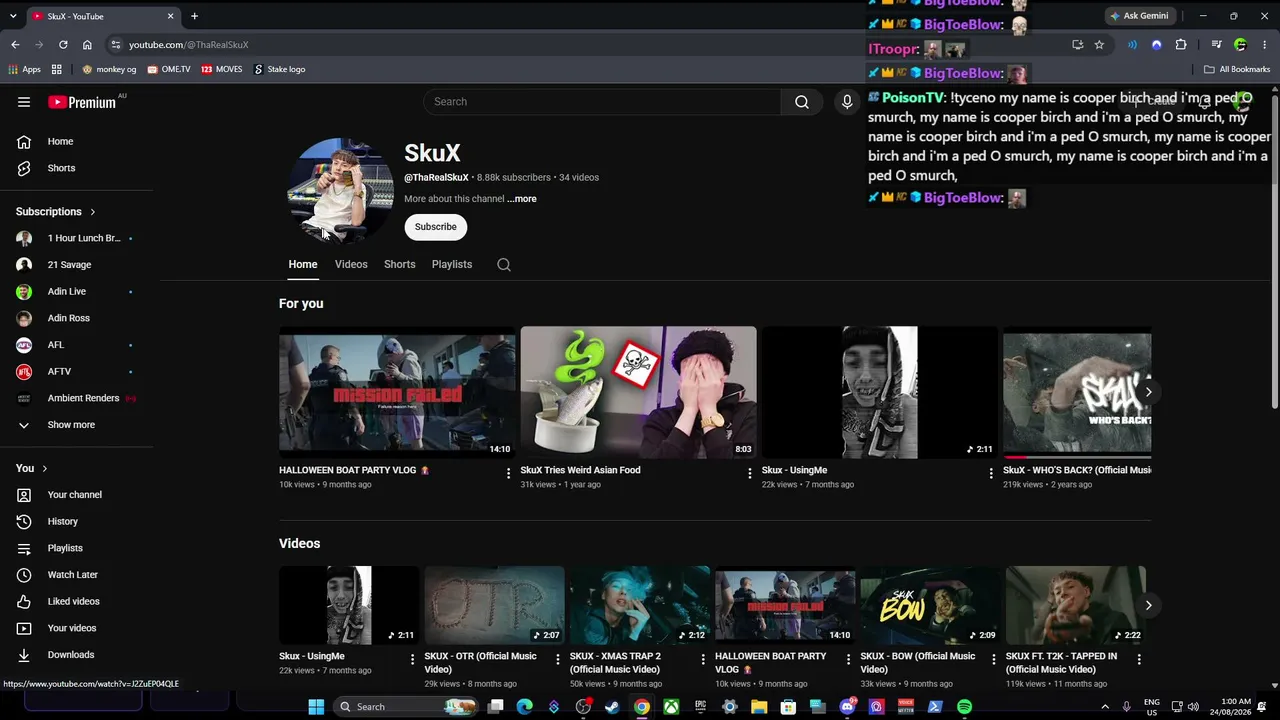The width and height of the screenshot is (1280, 720).
Task: Expand channel description with ...more
Action: pos(522,199)
